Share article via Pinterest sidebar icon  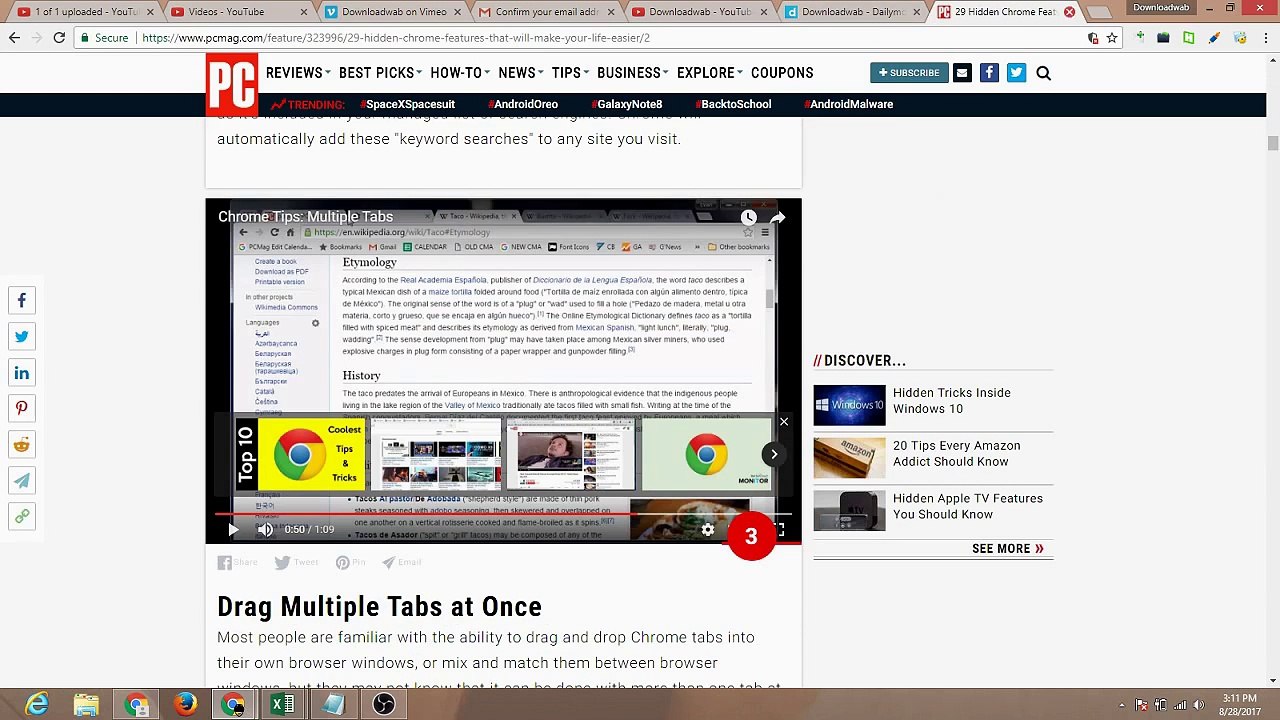click(22, 409)
